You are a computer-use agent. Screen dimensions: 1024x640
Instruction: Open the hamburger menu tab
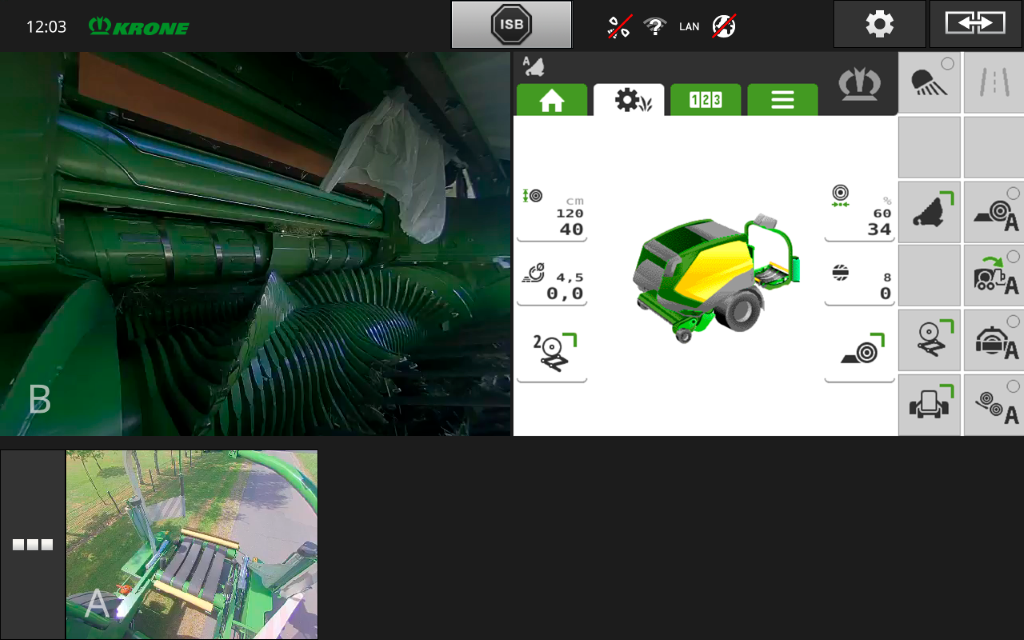tap(782, 100)
